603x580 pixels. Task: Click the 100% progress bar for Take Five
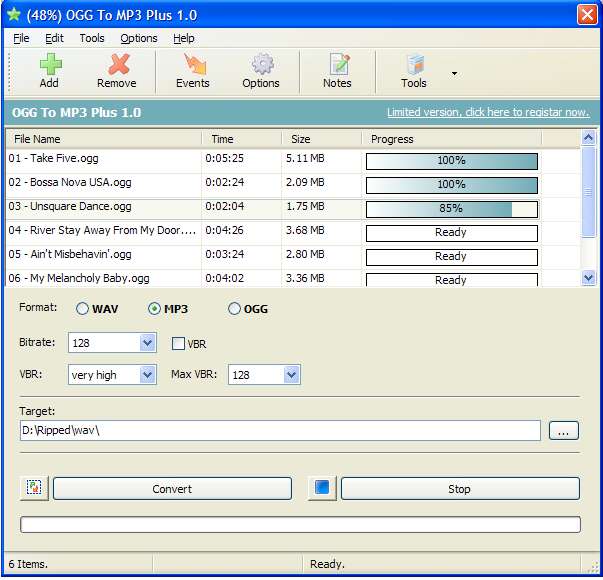(451, 161)
